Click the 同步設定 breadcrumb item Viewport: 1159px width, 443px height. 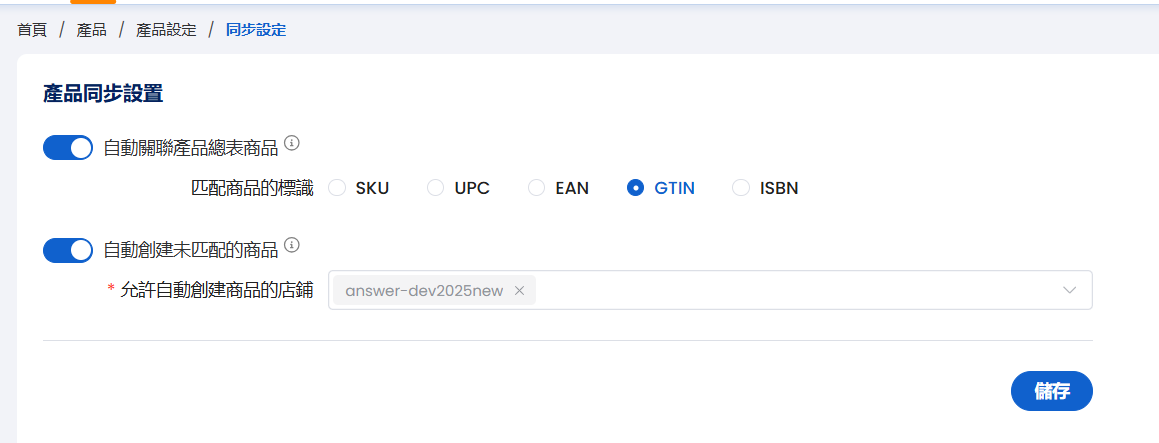[x=256, y=30]
